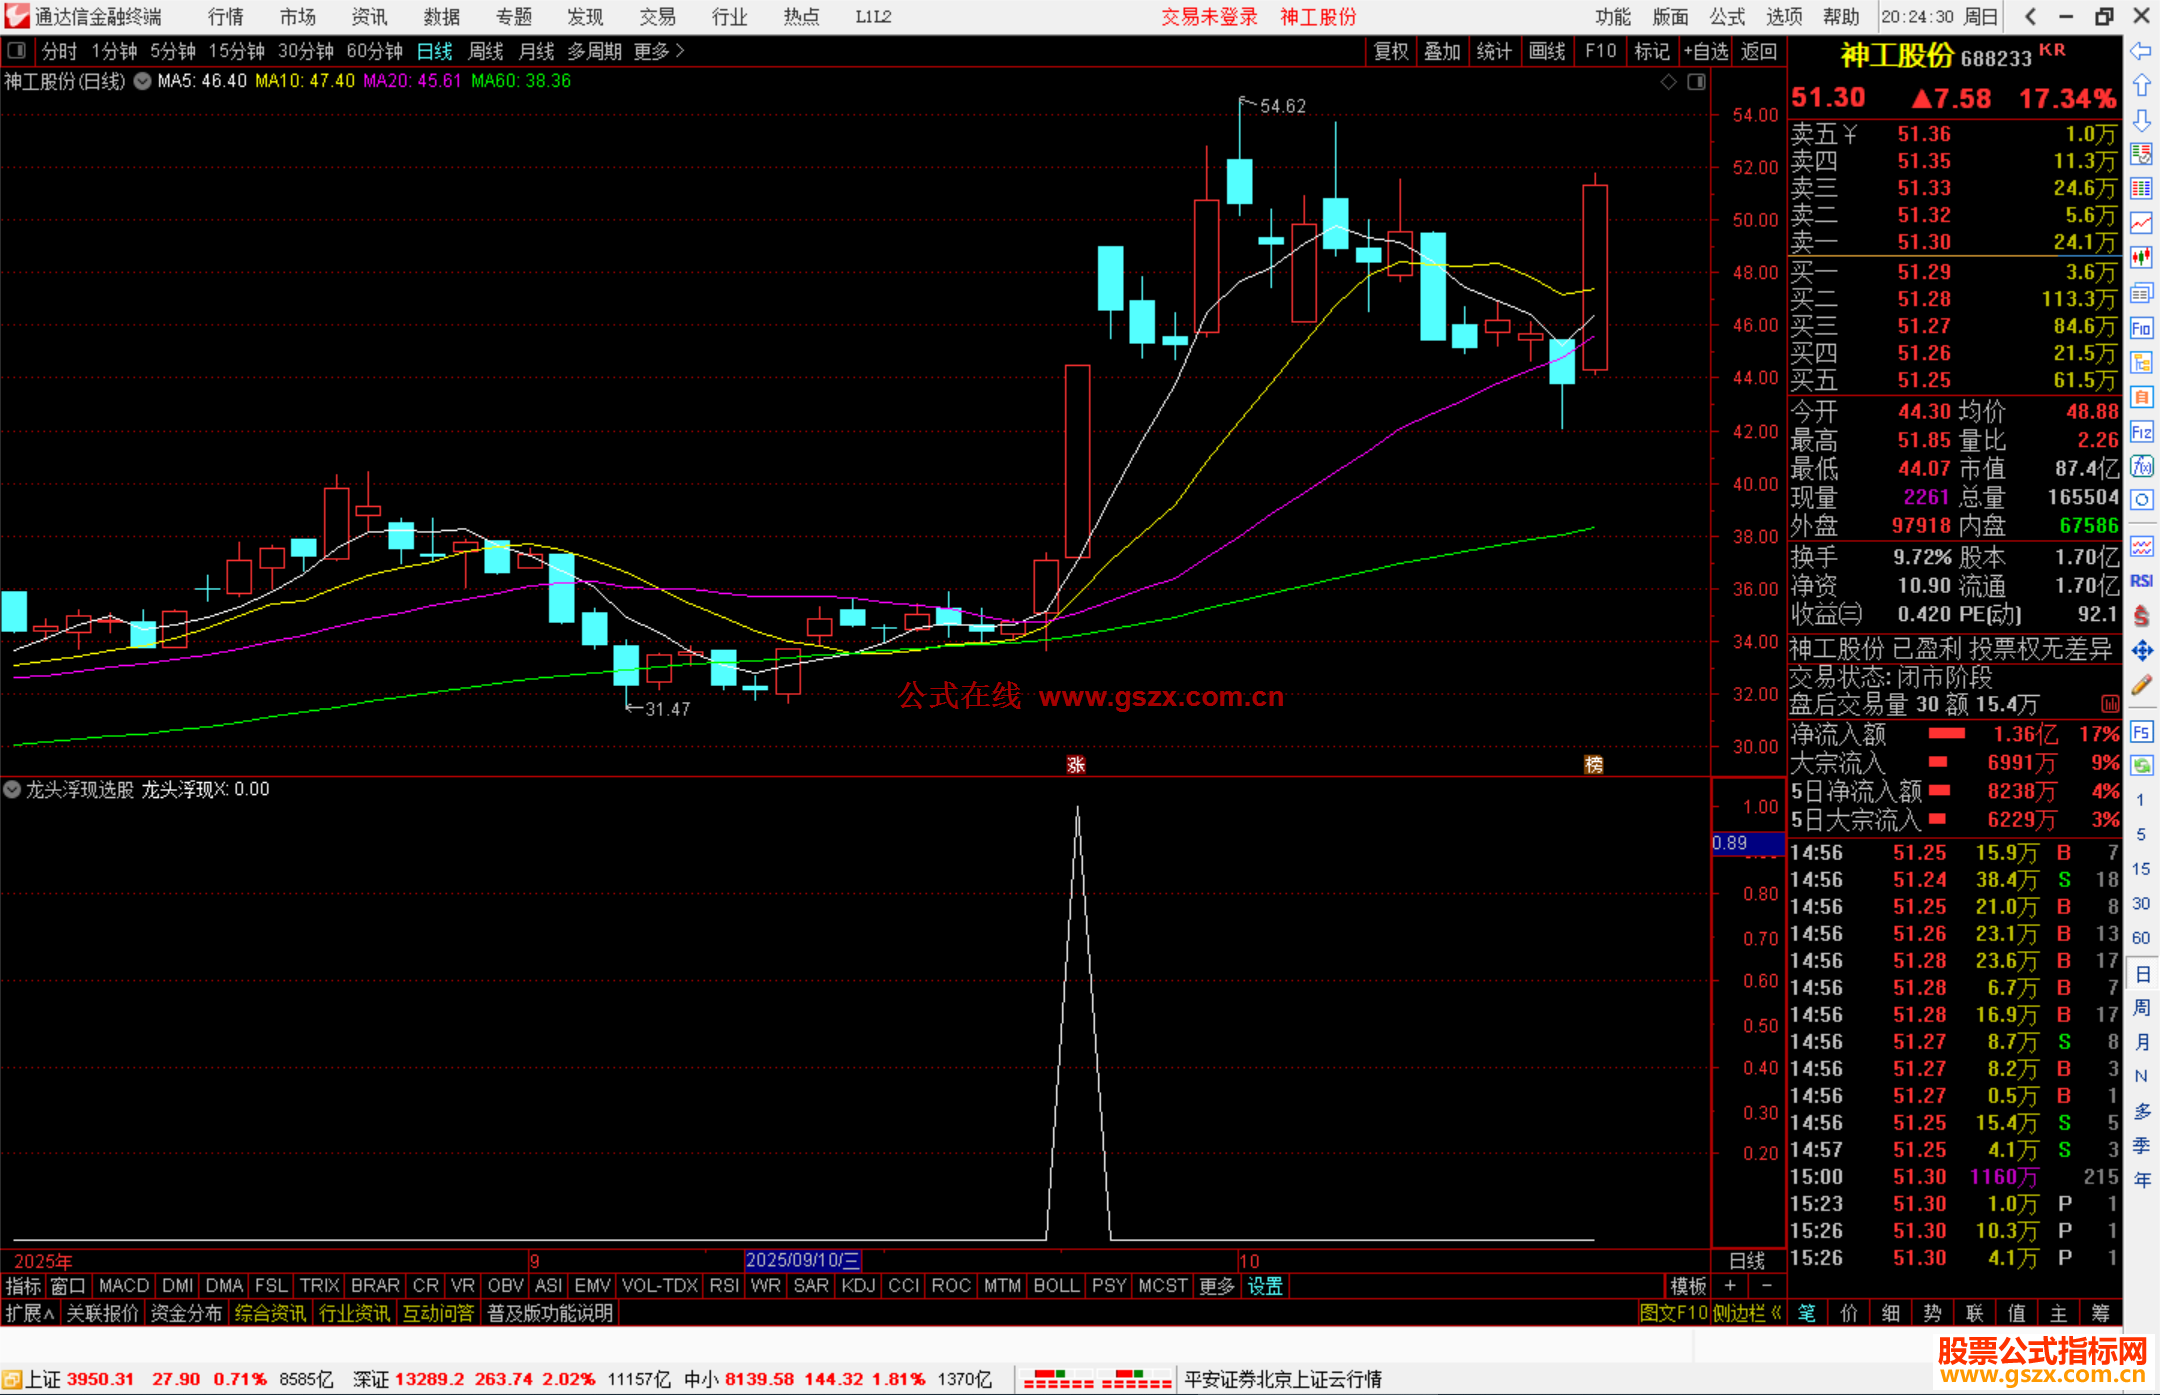Expand the 更多 period options chevron

(680, 51)
